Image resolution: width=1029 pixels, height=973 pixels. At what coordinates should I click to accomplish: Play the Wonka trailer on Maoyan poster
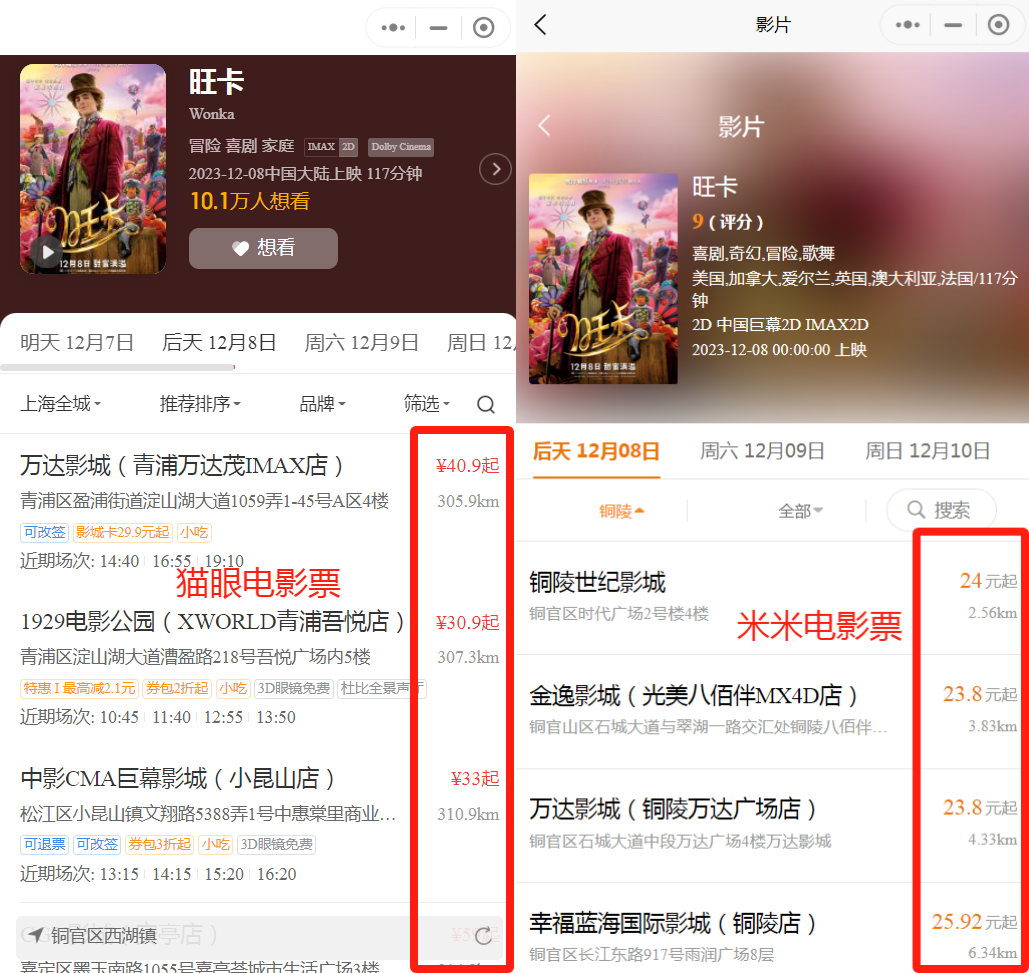pyautogui.click(x=48, y=252)
